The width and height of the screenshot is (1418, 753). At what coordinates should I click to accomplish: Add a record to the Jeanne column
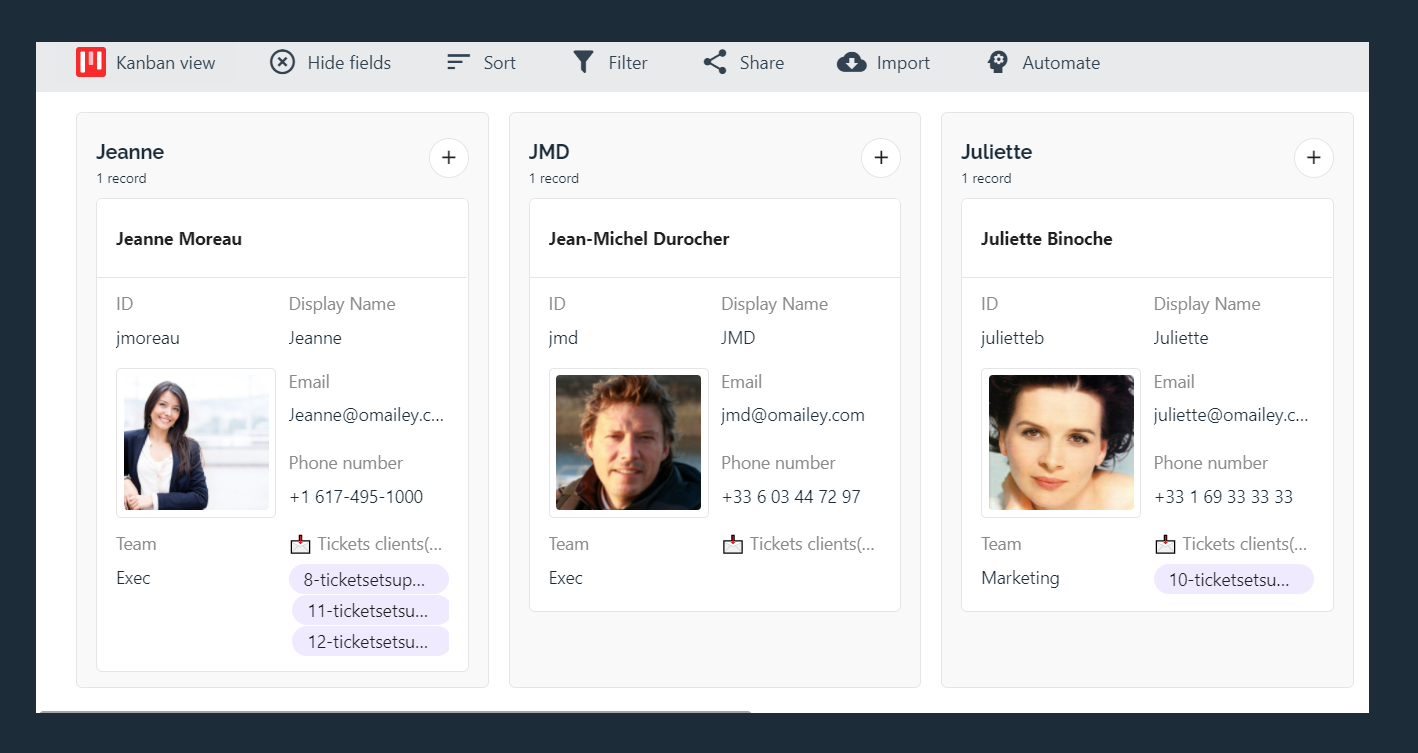[x=449, y=158]
